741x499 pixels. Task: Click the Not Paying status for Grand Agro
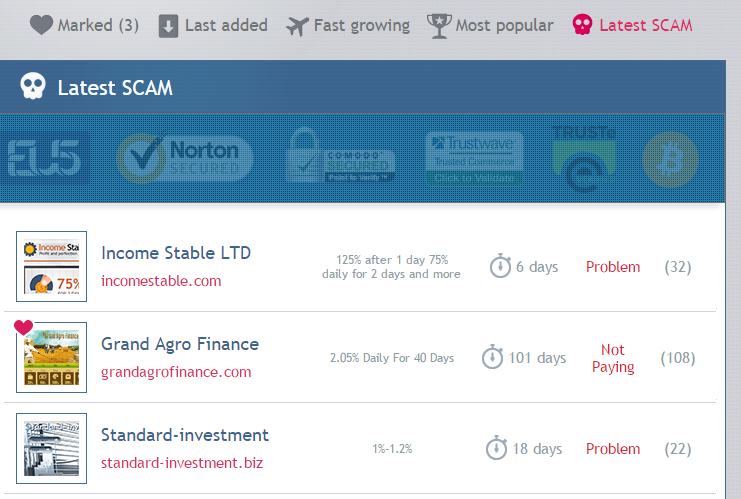tap(613, 358)
